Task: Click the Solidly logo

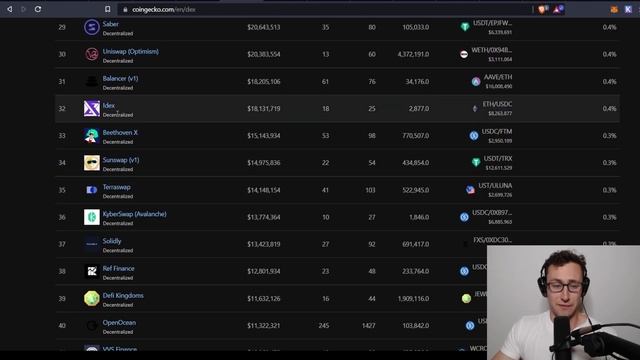Action: point(91,244)
